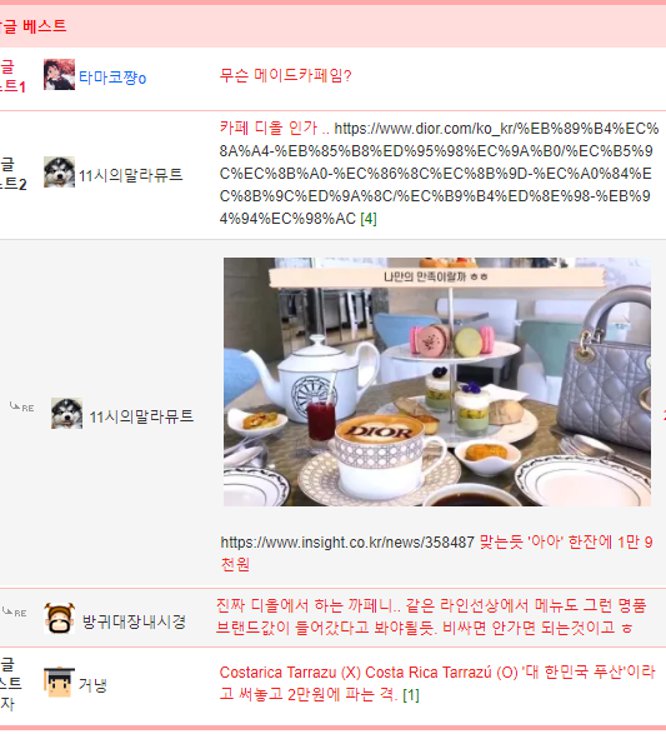Open 방귀대장내시경's cartoon avatar
666x734 pixels.
[59, 618]
